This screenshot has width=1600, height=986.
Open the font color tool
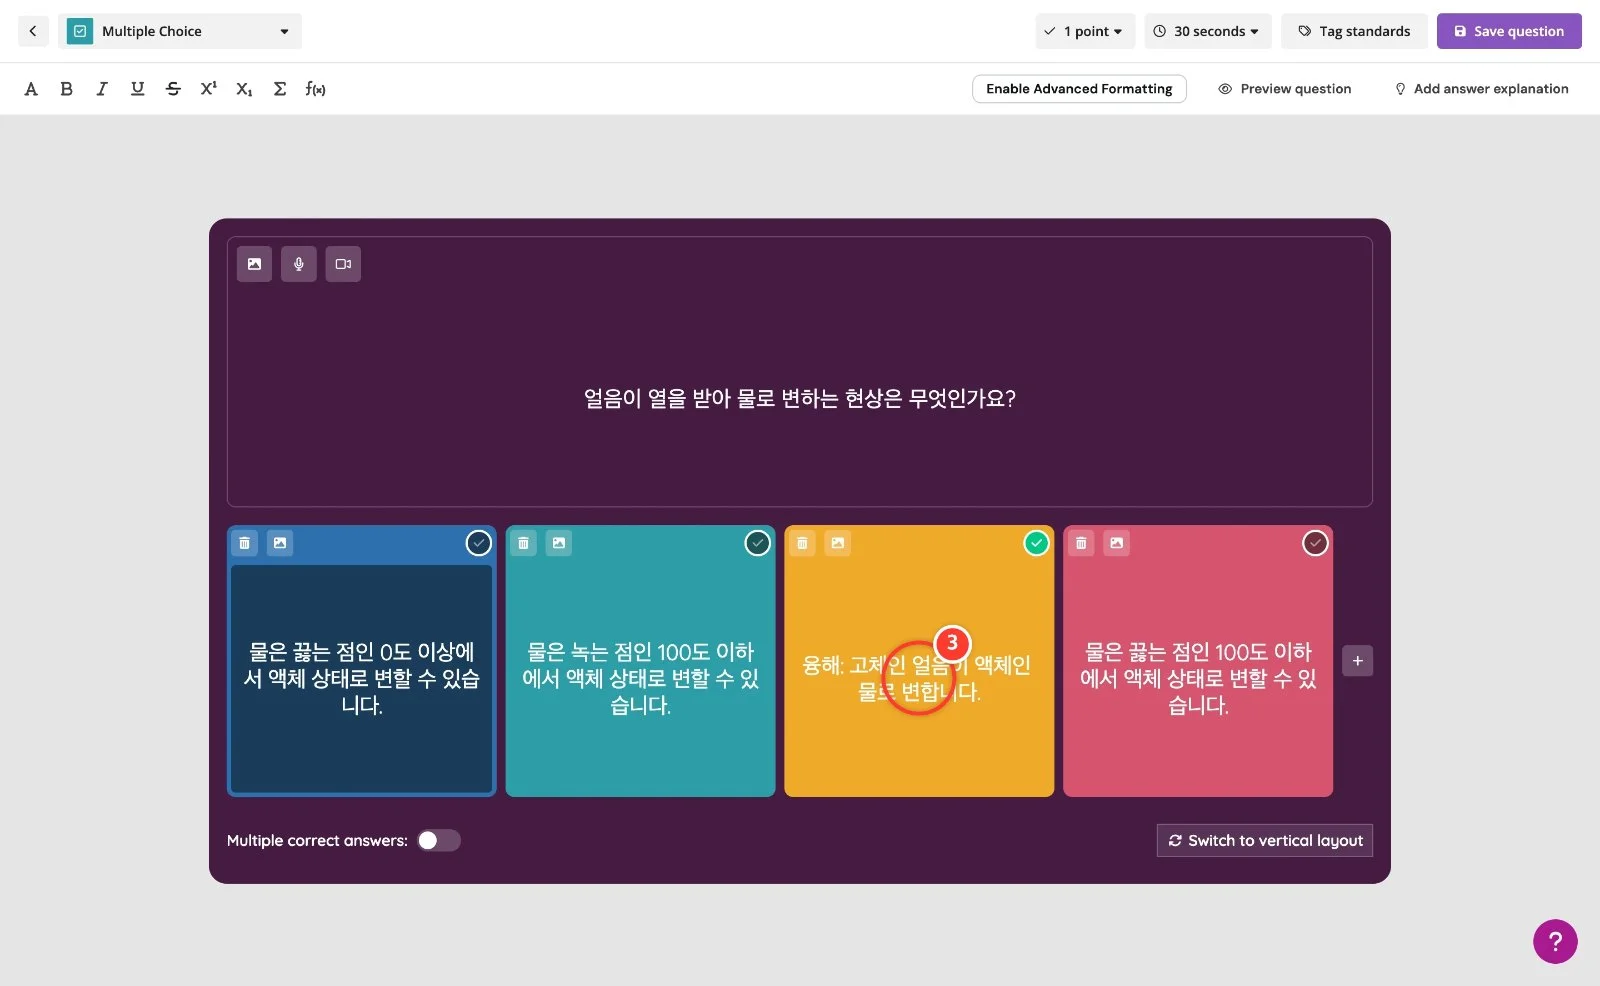pyautogui.click(x=31, y=89)
